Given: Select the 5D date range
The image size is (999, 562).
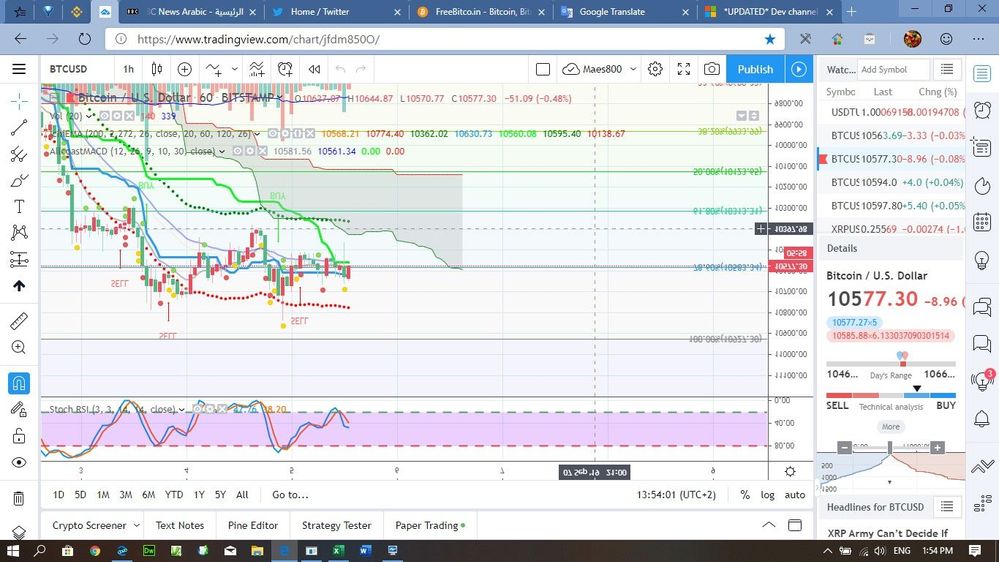Looking at the screenshot, I should pyautogui.click(x=80, y=494).
